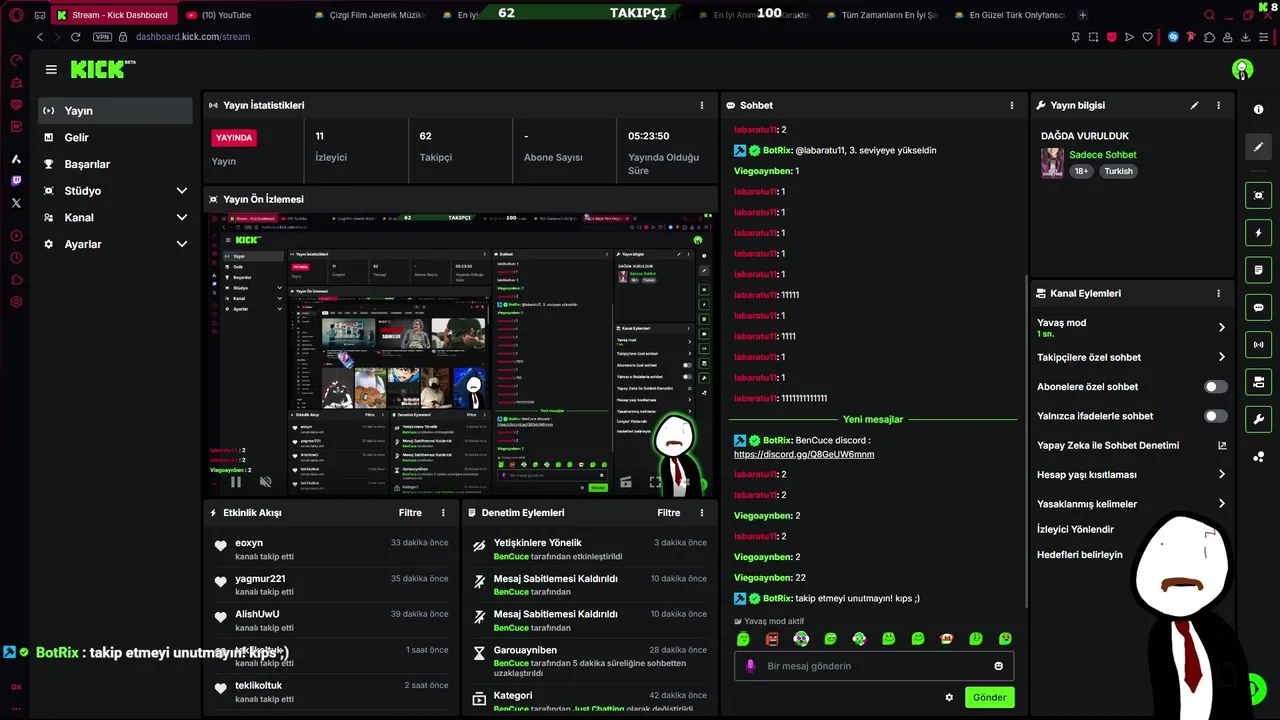Click the stream preview thumbnail
Image resolution: width=1280 pixels, height=720 pixels.
461,353
